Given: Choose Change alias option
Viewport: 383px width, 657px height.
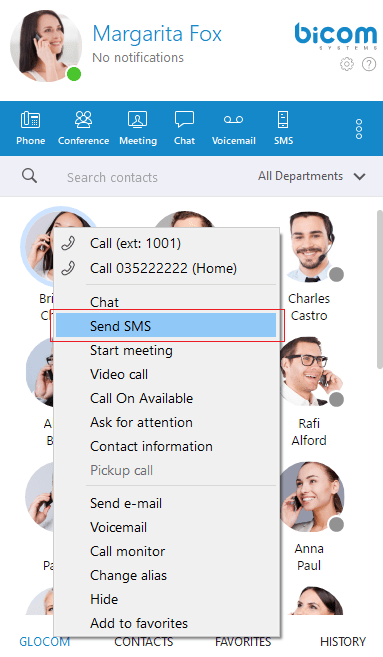Looking at the screenshot, I should pos(167,575).
